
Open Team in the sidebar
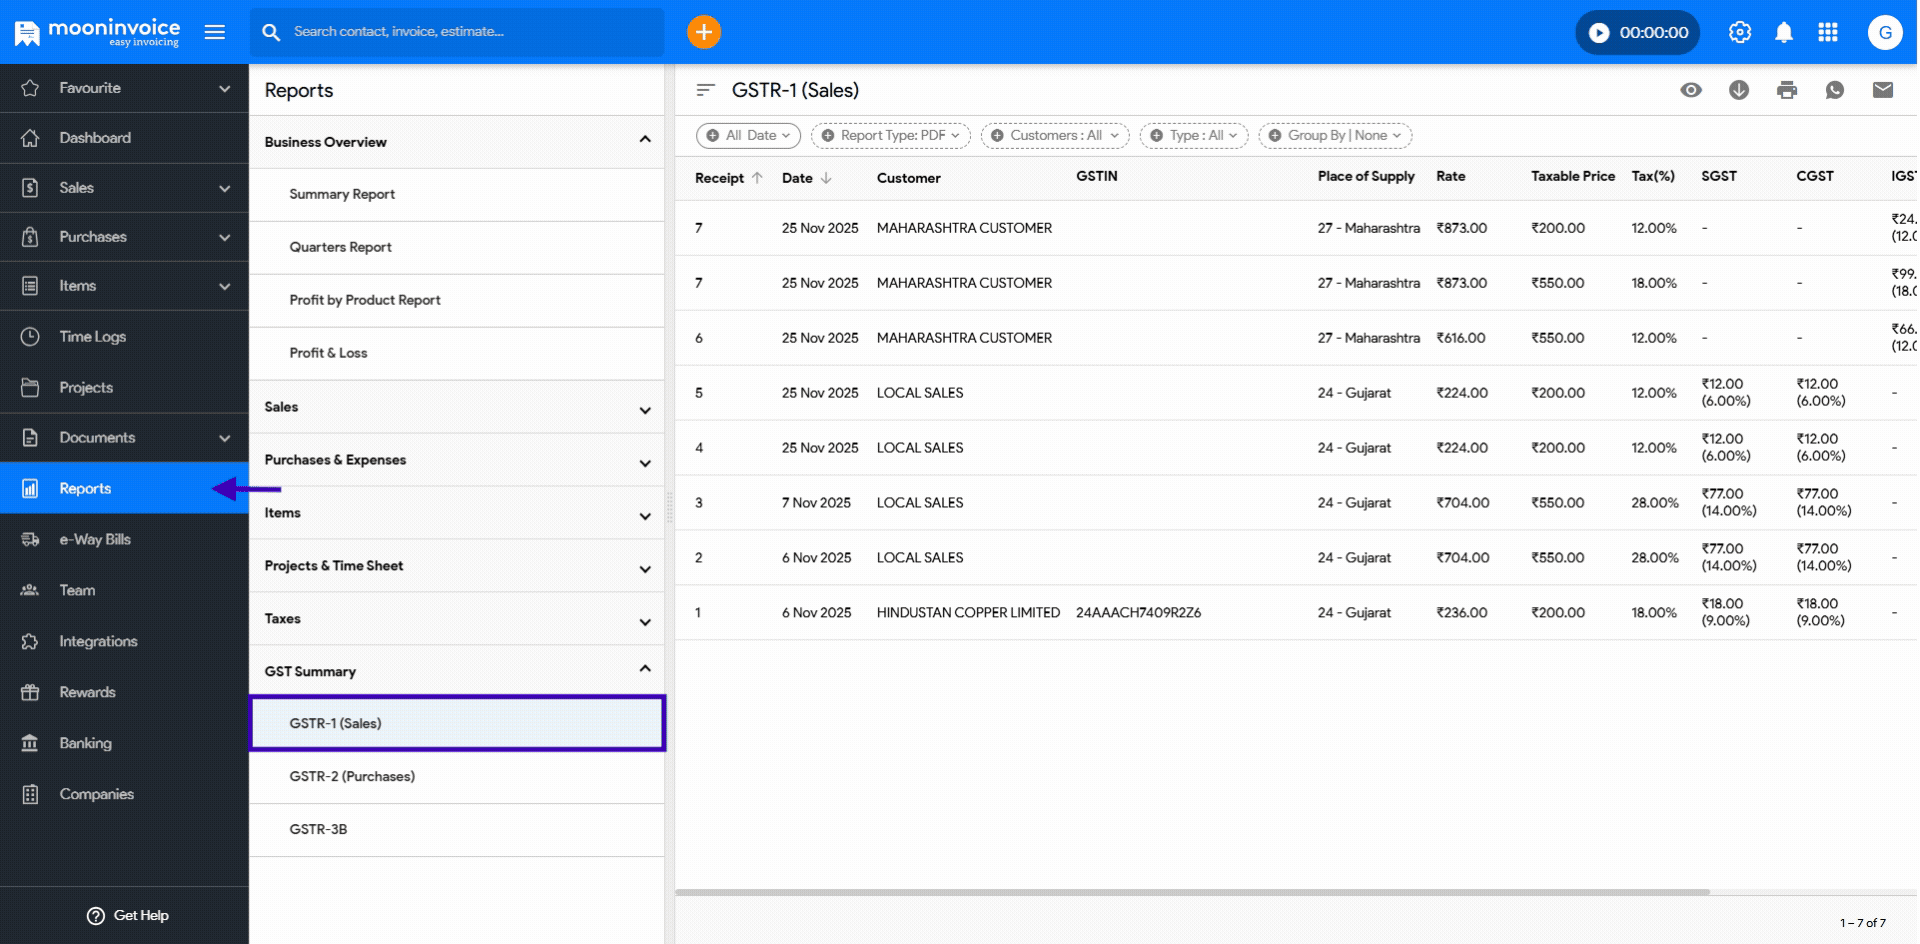coord(124,590)
